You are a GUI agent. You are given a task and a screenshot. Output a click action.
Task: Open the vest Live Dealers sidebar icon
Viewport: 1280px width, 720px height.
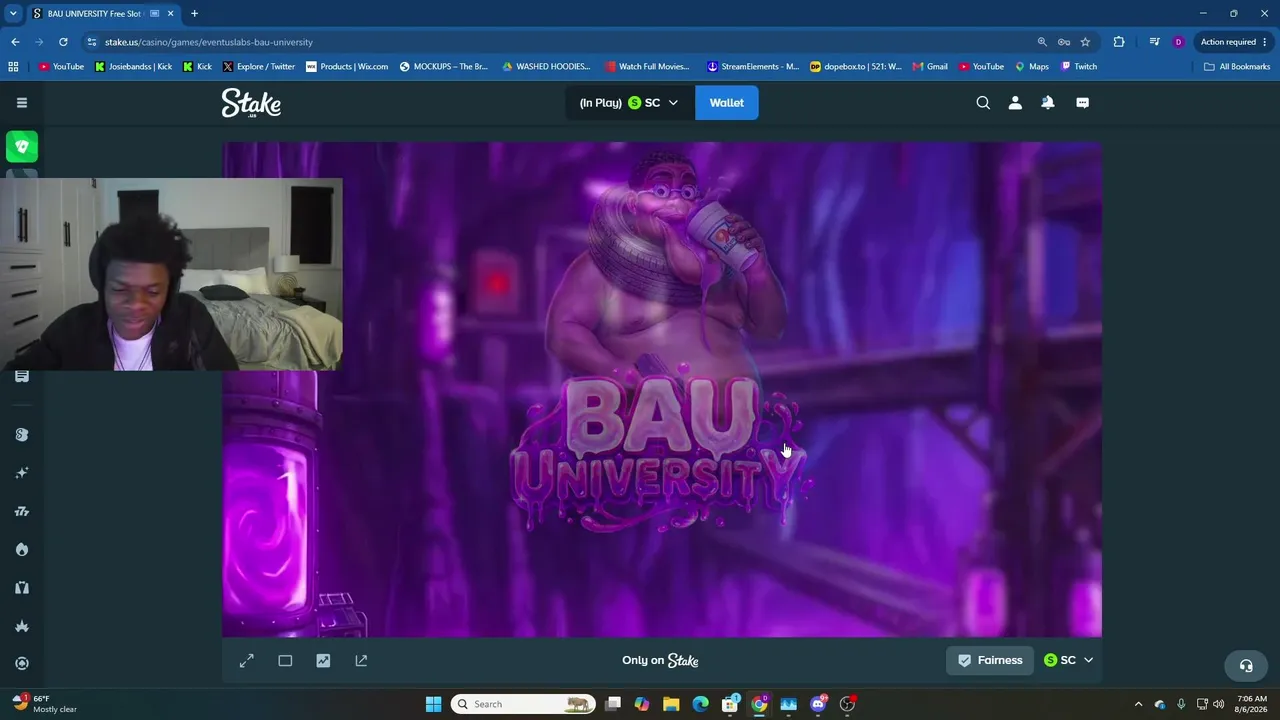pyautogui.click(x=22, y=588)
